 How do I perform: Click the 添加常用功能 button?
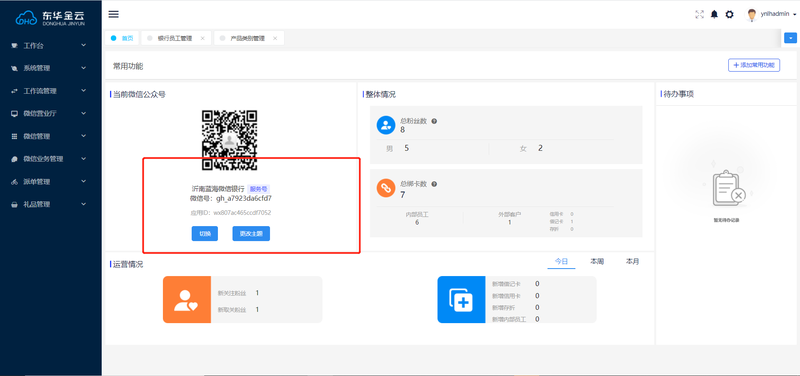pyautogui.click(x=754, y=65)
